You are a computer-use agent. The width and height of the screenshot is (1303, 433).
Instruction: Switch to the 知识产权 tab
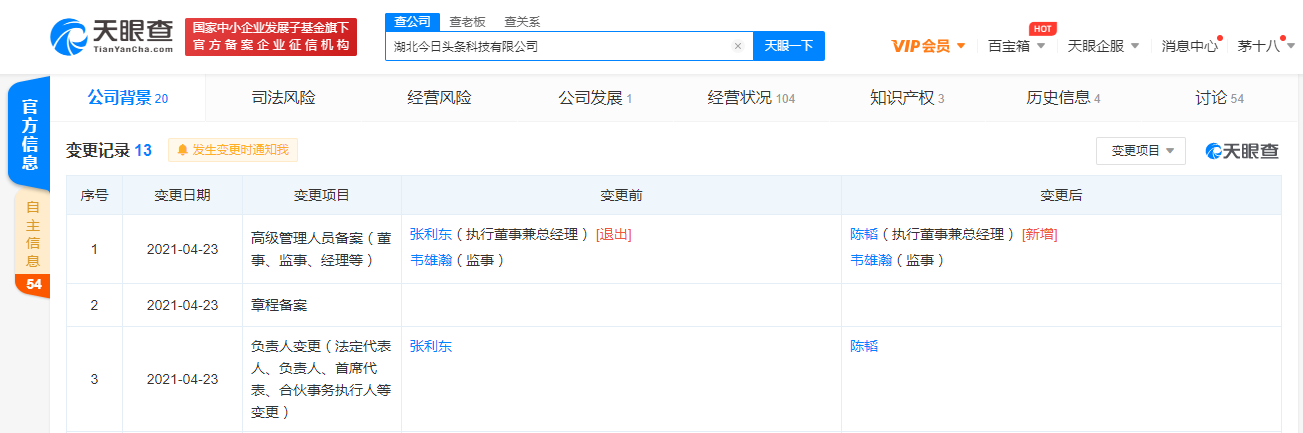click(906, 98)
